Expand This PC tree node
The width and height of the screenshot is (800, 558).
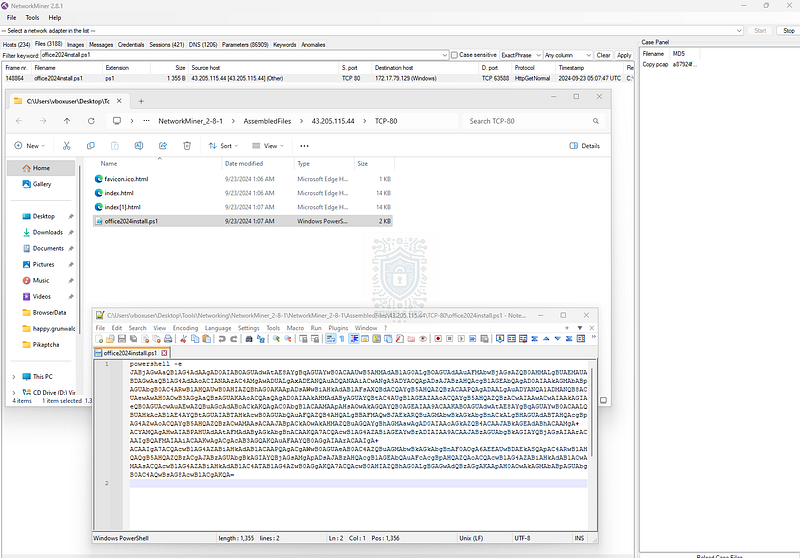pos(14,377)
